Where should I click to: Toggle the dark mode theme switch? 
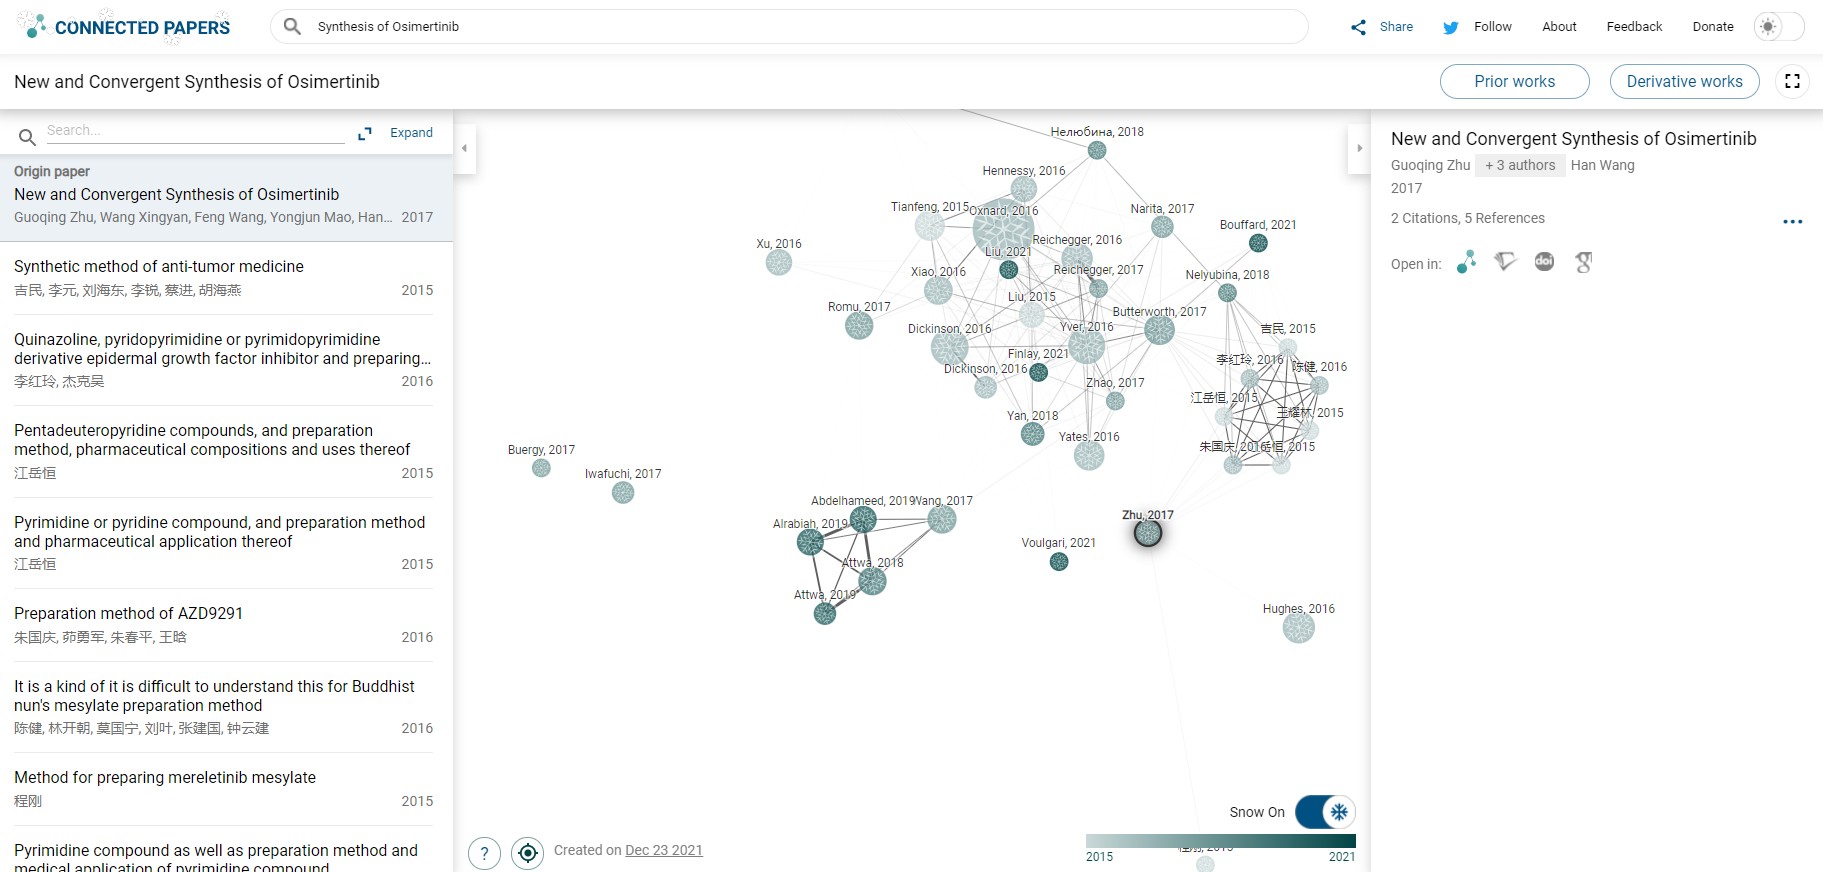[x=1779, y=27]
